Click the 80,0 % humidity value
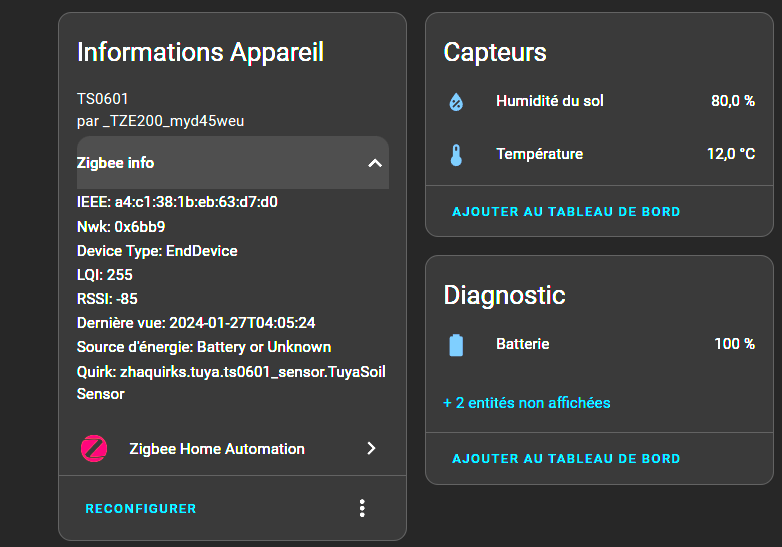 (733, 101)
